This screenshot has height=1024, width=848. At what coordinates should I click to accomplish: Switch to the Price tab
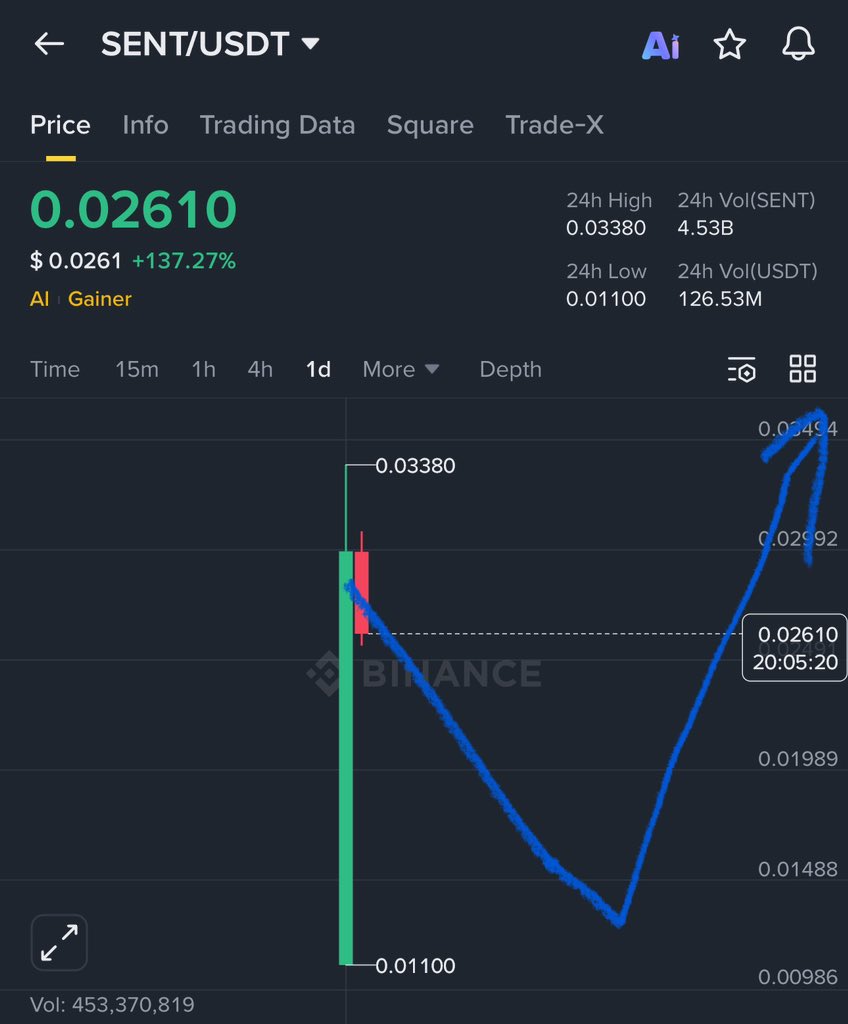click(x=60, y=125)
